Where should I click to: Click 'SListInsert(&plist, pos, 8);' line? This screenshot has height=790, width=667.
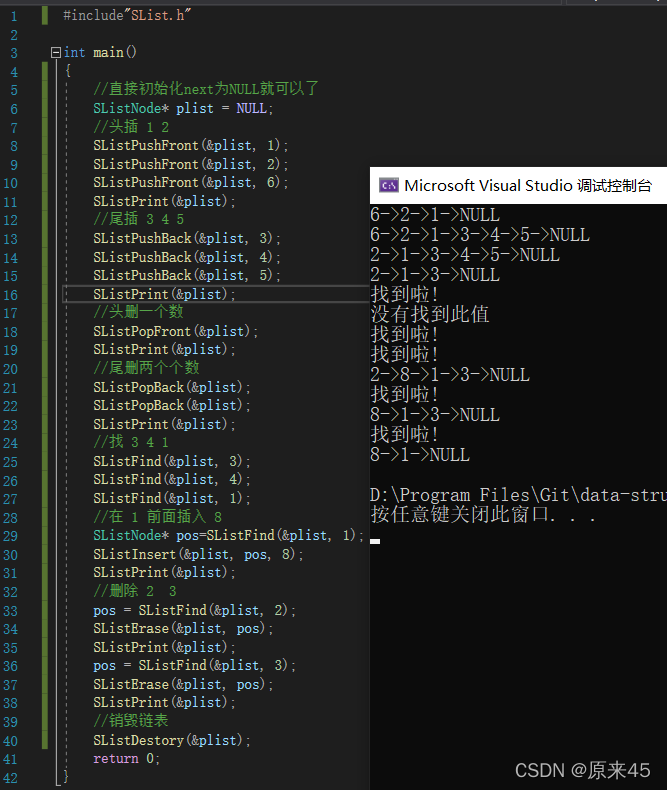point(198,555)
